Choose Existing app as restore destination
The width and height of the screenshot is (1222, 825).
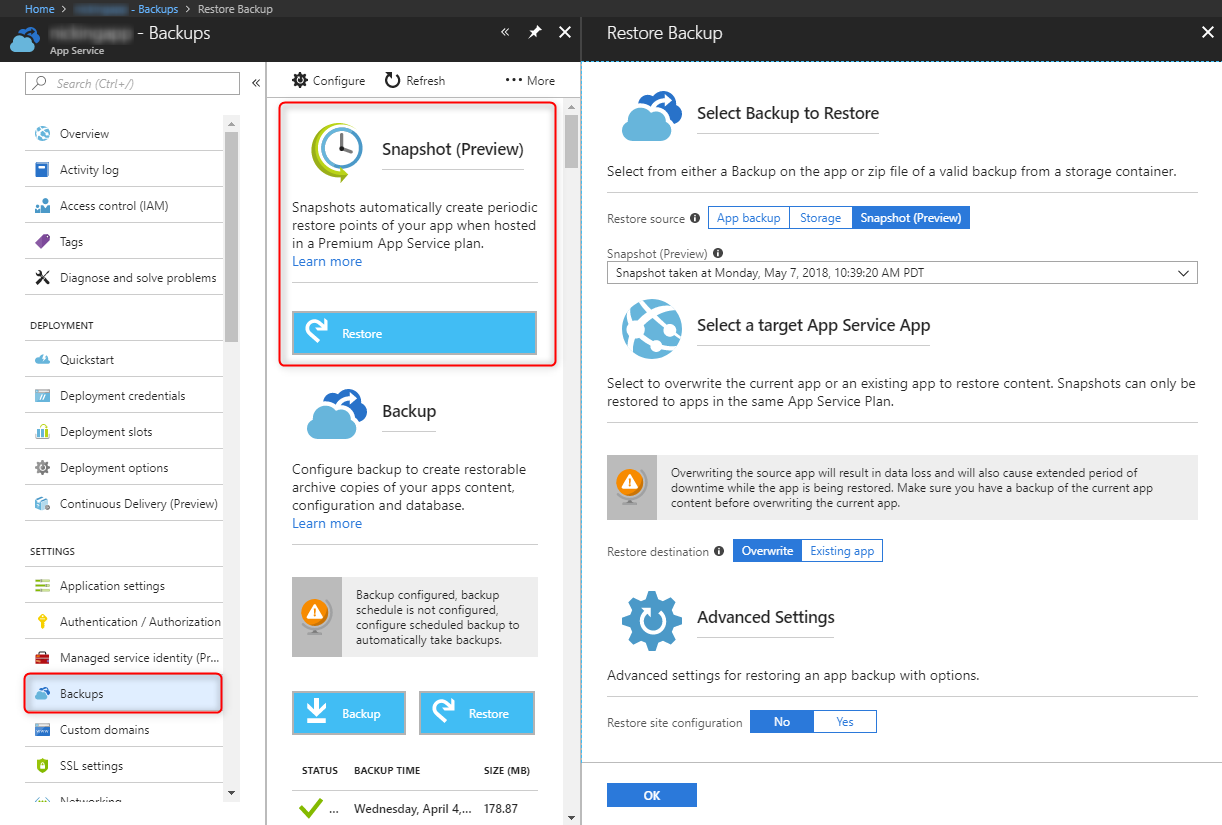[x=841, y=551]
